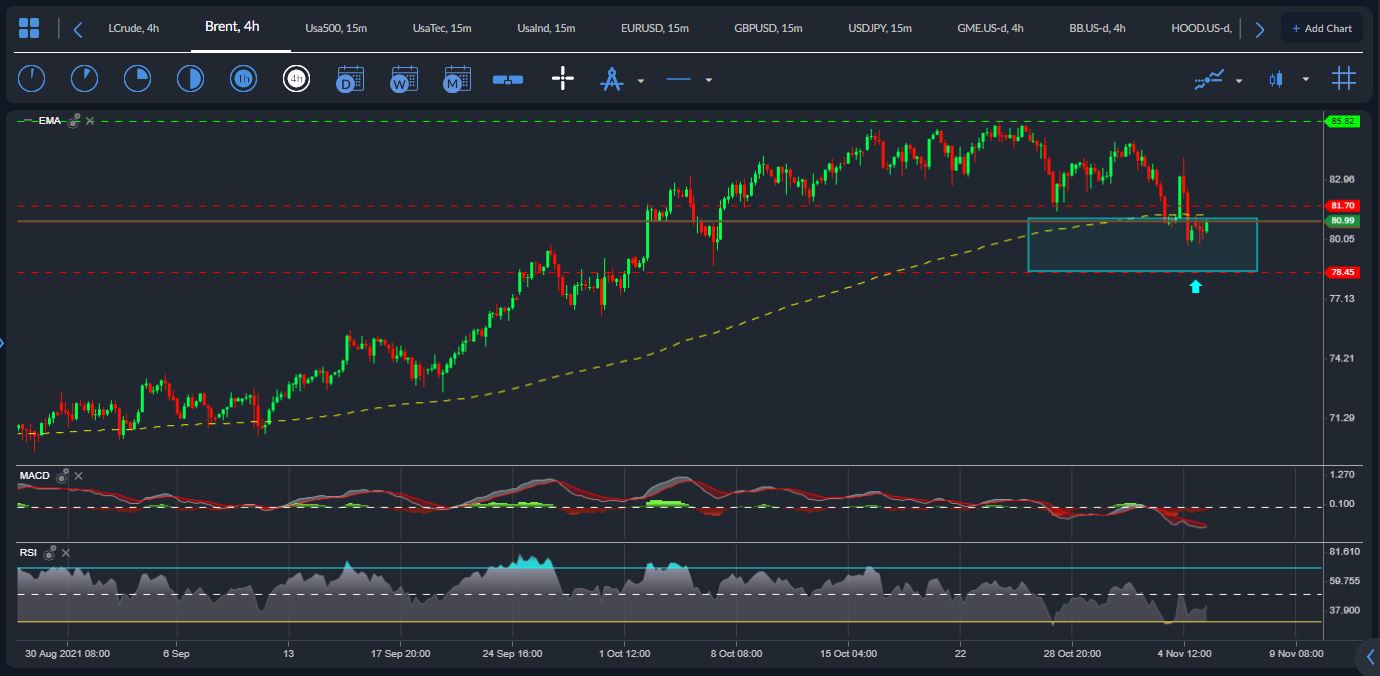Select the weekly timeframe calendar icon
The width and height of the screenshot is (1380, 676).
tap(404, 79)
